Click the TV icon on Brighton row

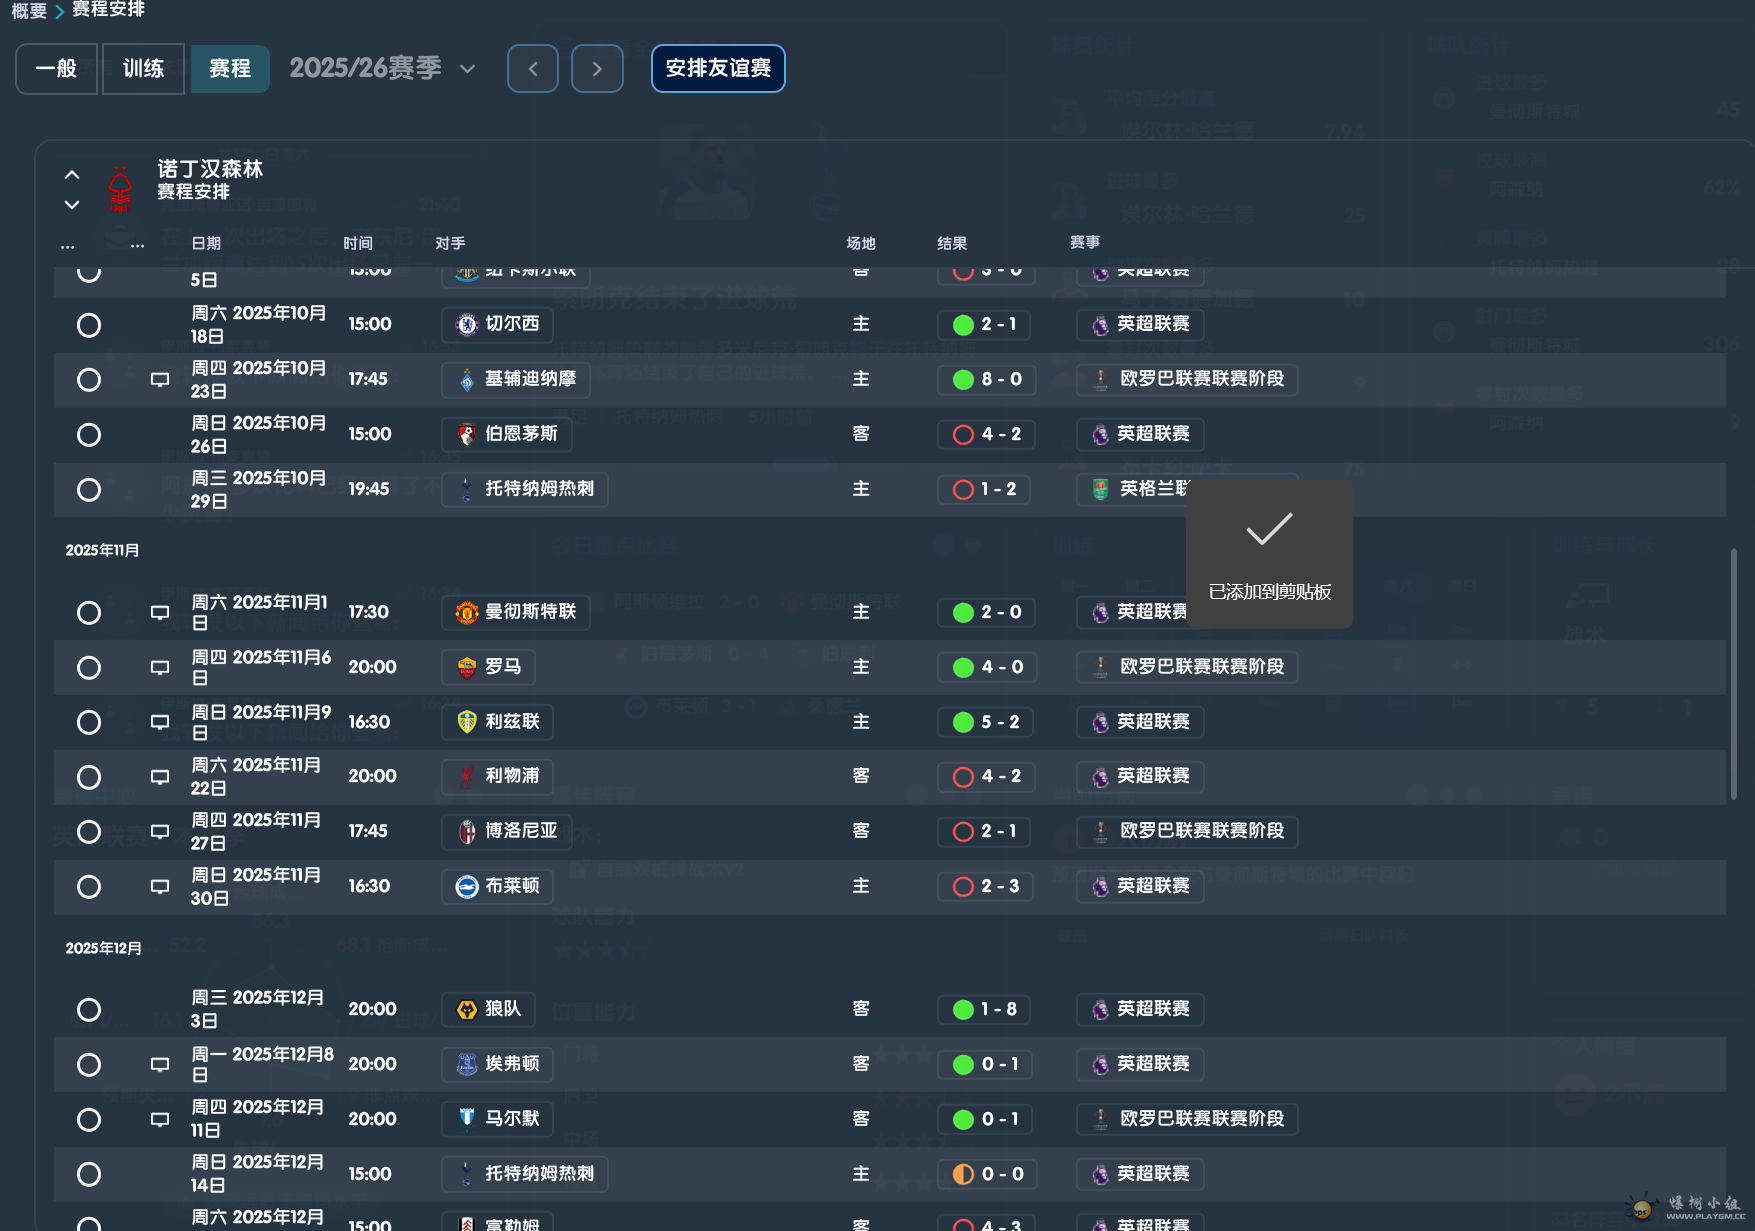[x=160, y=887]
